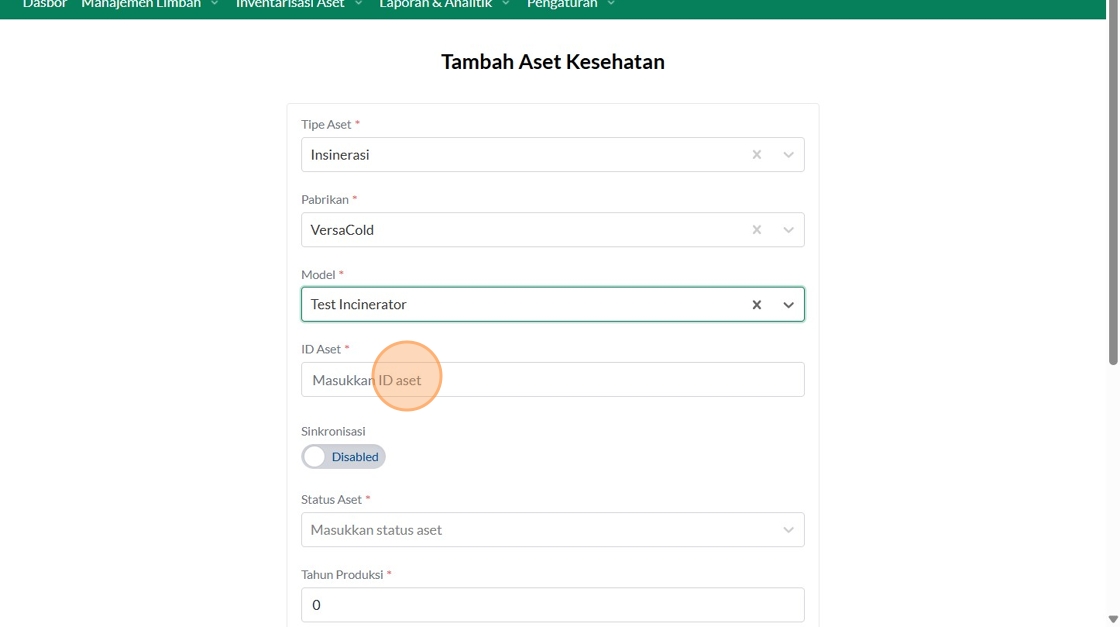Toggle the Sinkronisasi Disabled switch

[x=343, y=457]
